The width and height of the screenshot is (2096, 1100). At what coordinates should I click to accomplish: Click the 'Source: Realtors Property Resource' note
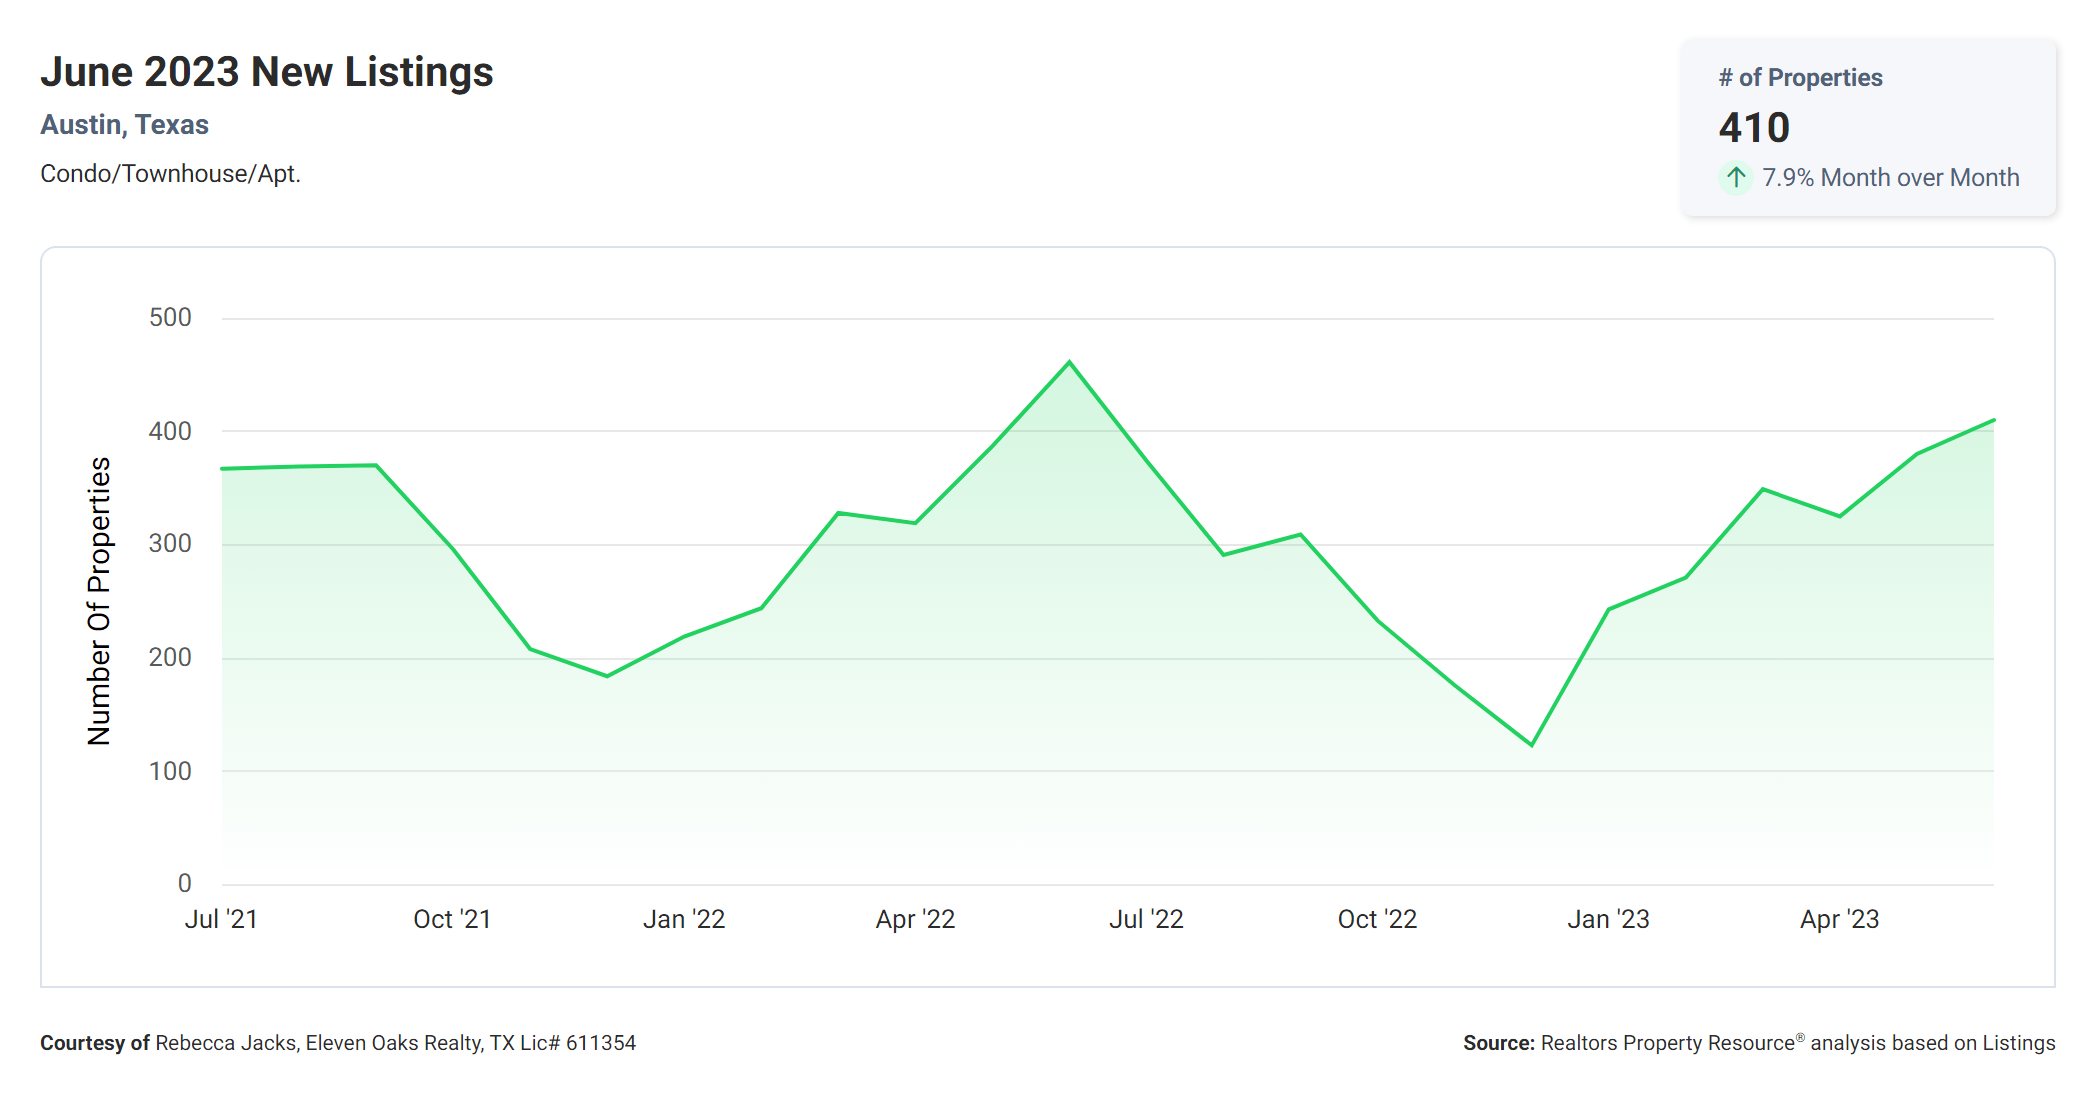point(1759,1043)
